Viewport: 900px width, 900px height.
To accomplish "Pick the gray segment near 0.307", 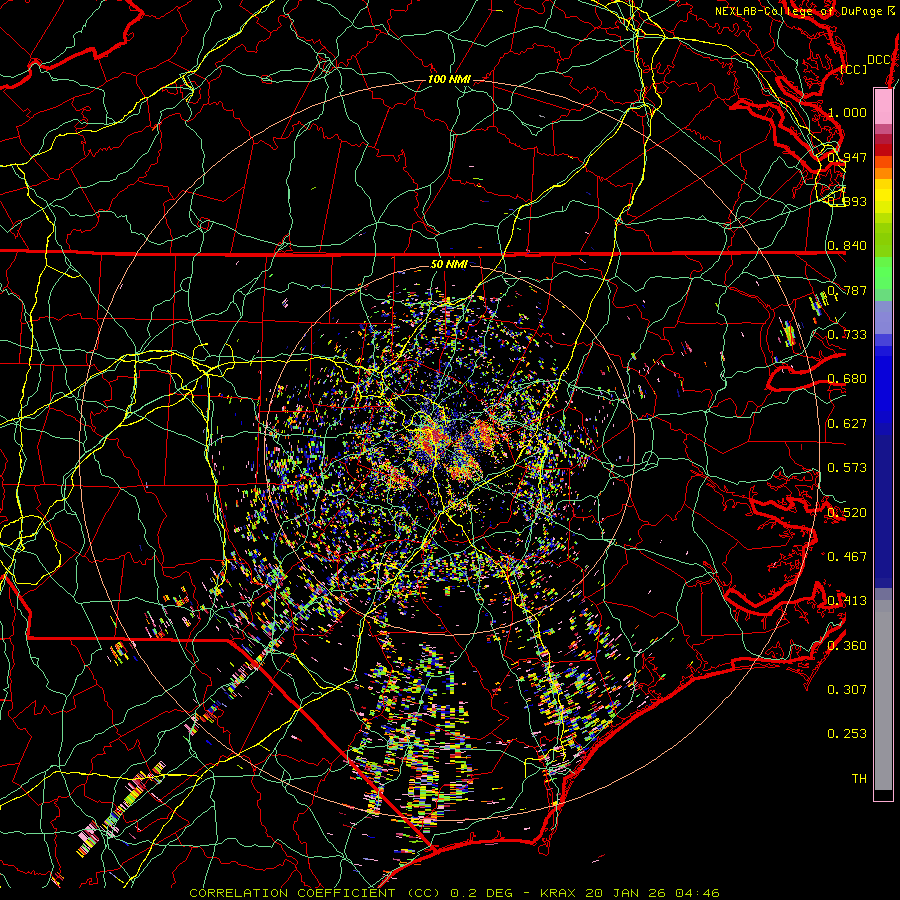I will 883,700.
